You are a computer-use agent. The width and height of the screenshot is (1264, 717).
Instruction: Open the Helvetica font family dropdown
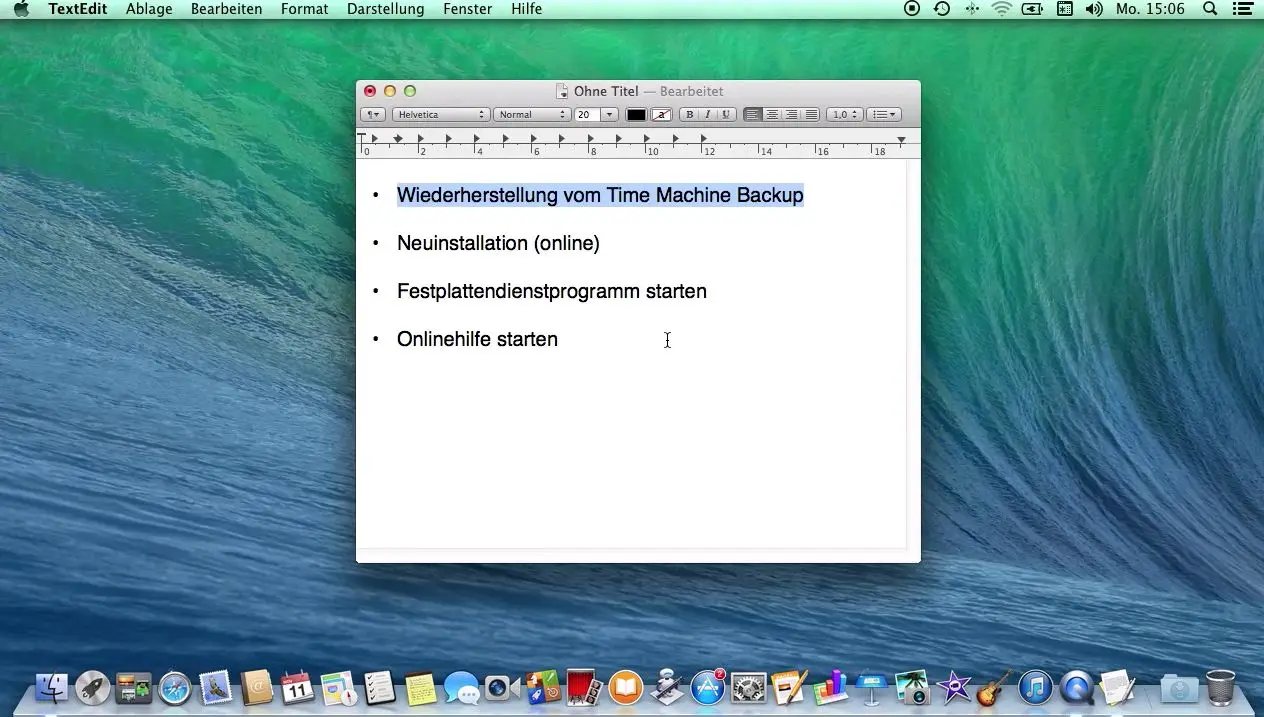[440, 115]
